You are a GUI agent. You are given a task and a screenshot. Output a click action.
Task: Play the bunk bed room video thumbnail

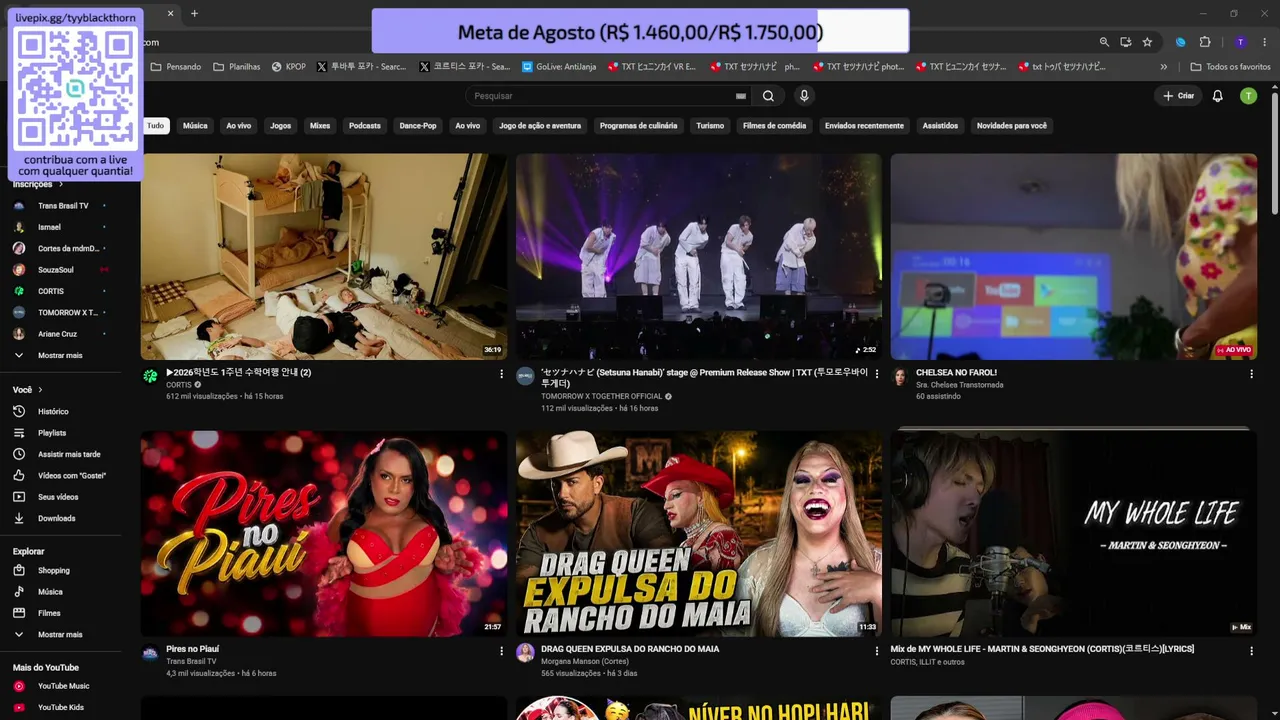[x=324, y=257]
